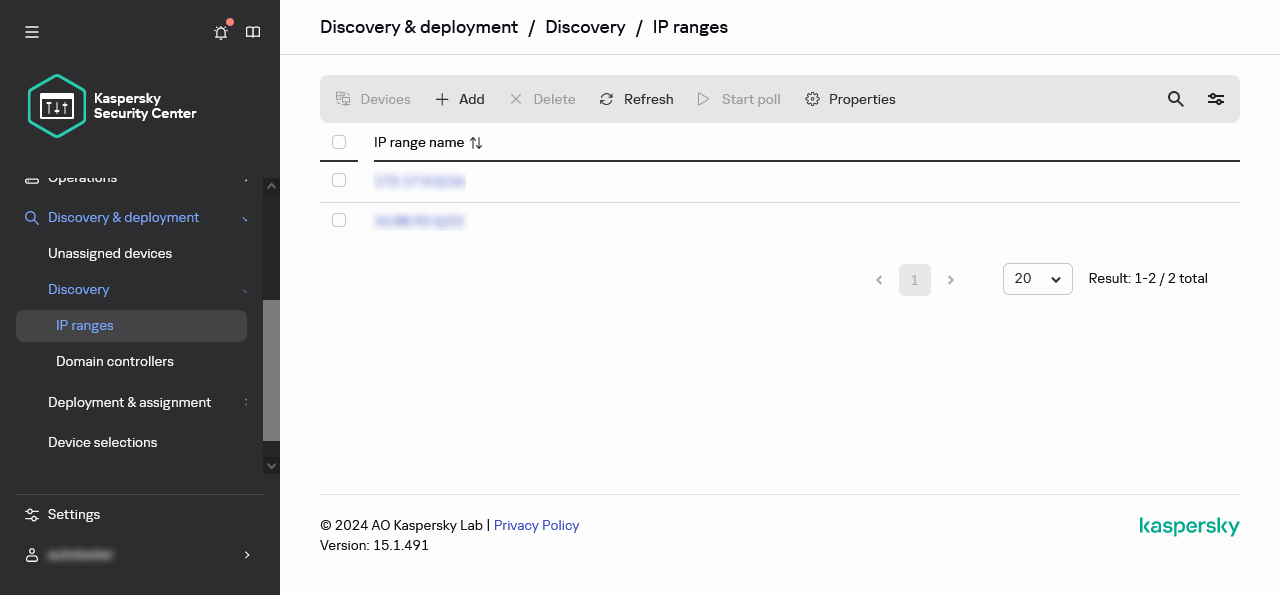1280x595 pixels.
Task: Click the sidebar scroll-up arrow
Action: pyautogui.click(x=271, y=185)
